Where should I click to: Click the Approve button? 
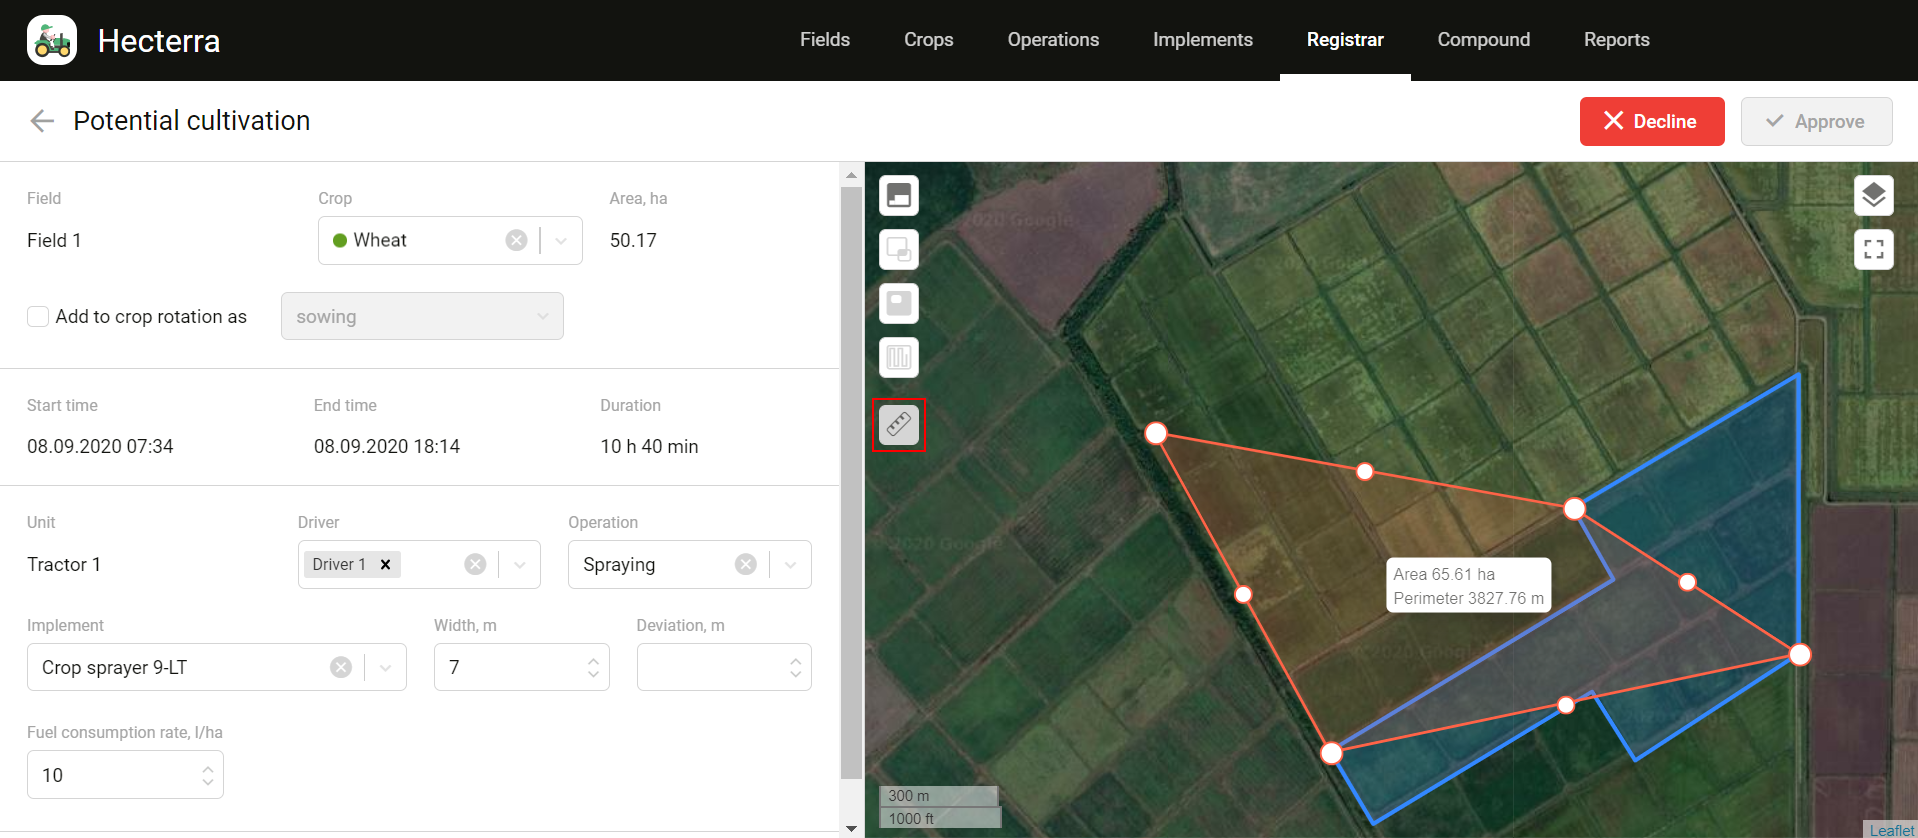1816,121
